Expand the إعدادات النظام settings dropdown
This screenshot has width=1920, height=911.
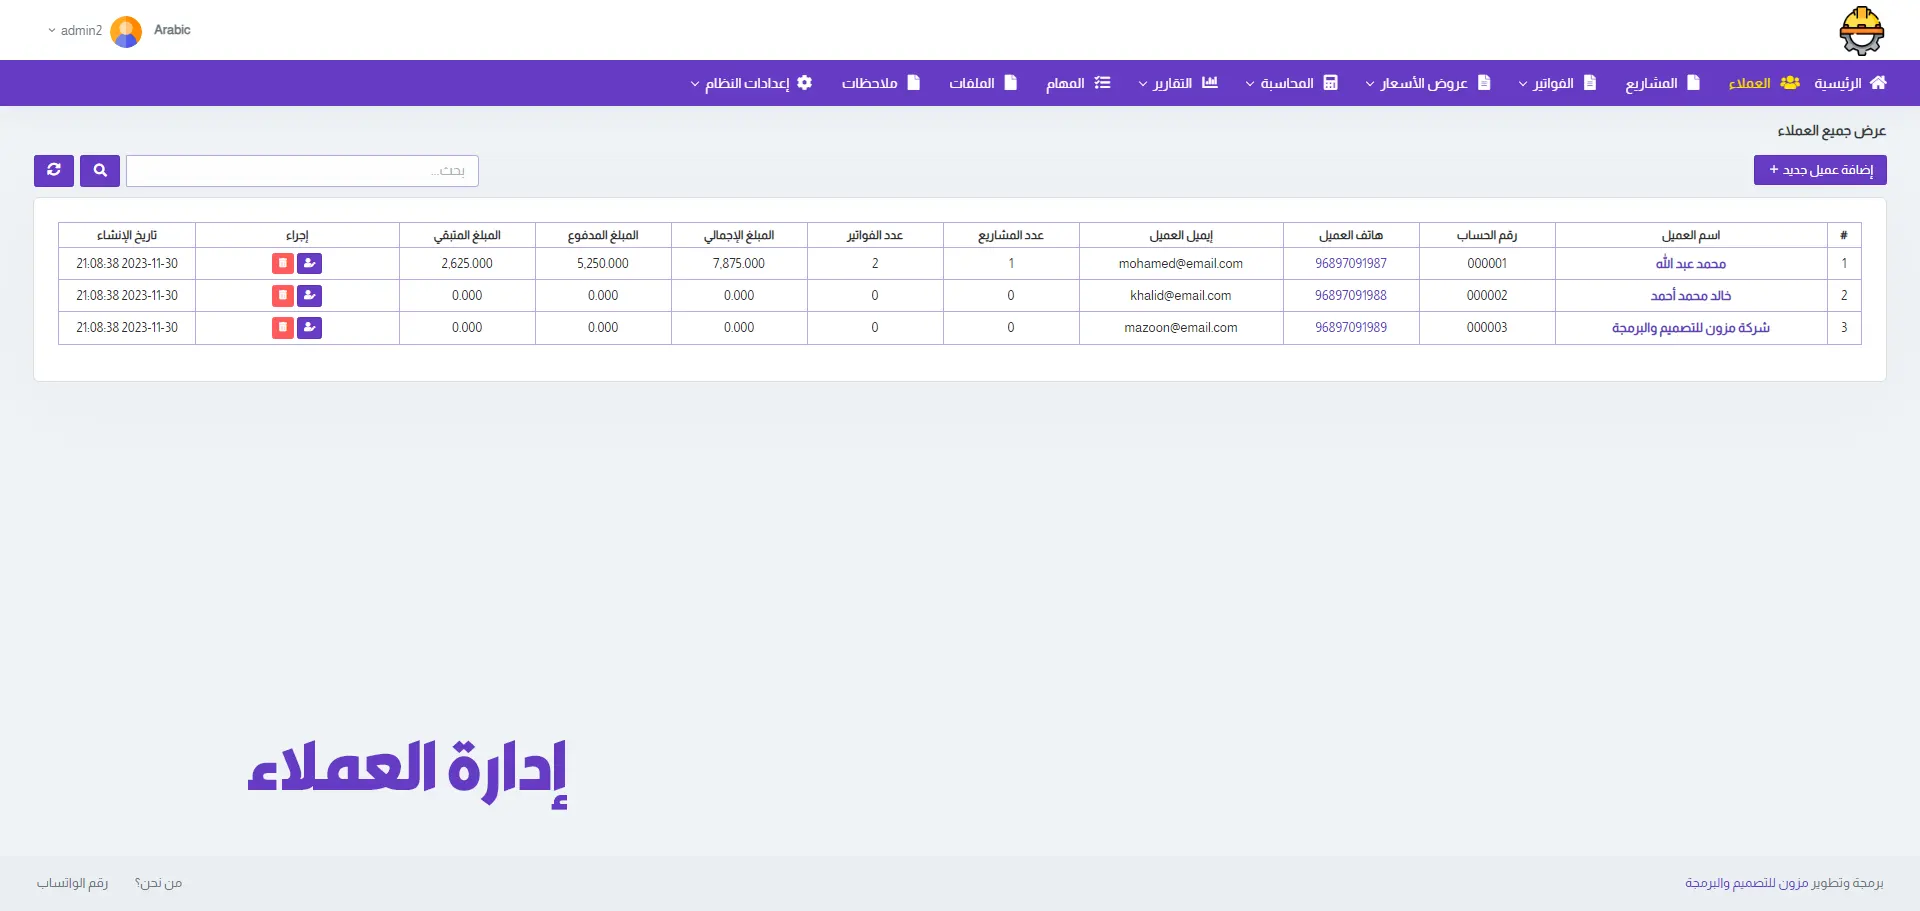point(751,83)
